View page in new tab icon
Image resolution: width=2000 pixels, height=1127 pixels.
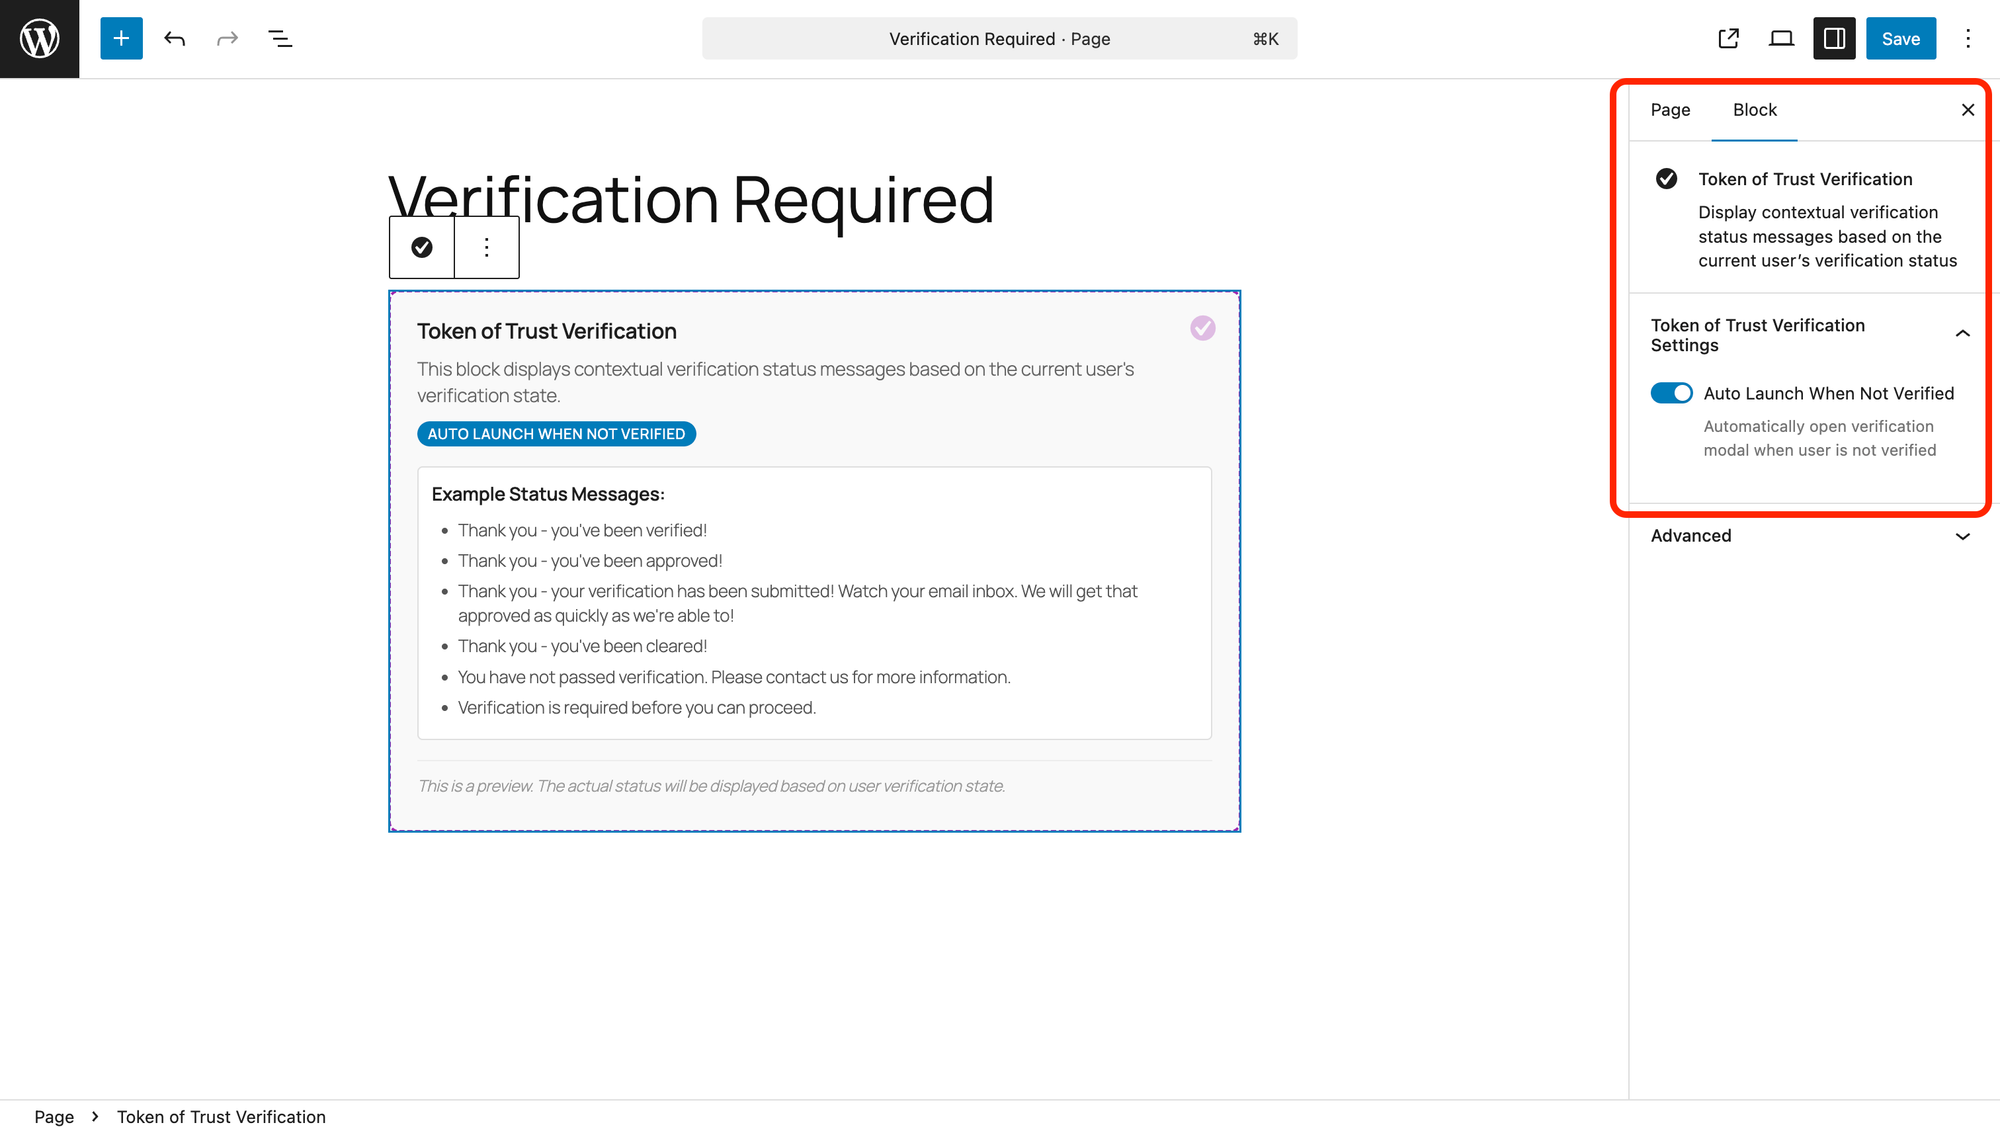[1728, 39]
